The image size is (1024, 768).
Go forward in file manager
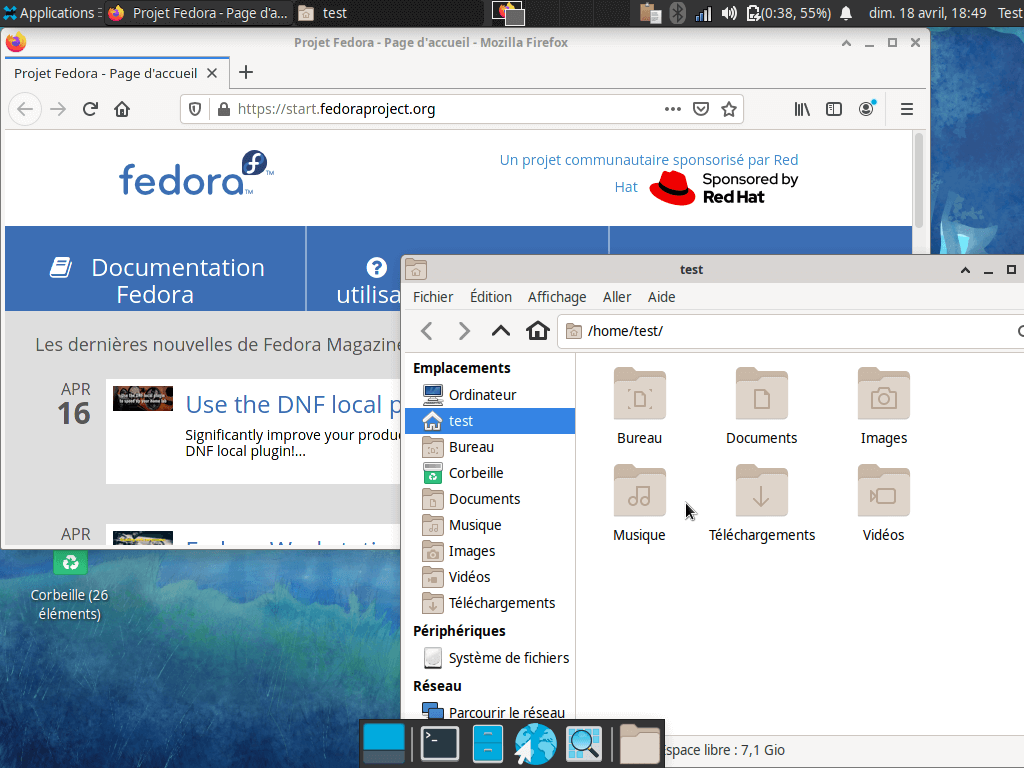[464, 331]
